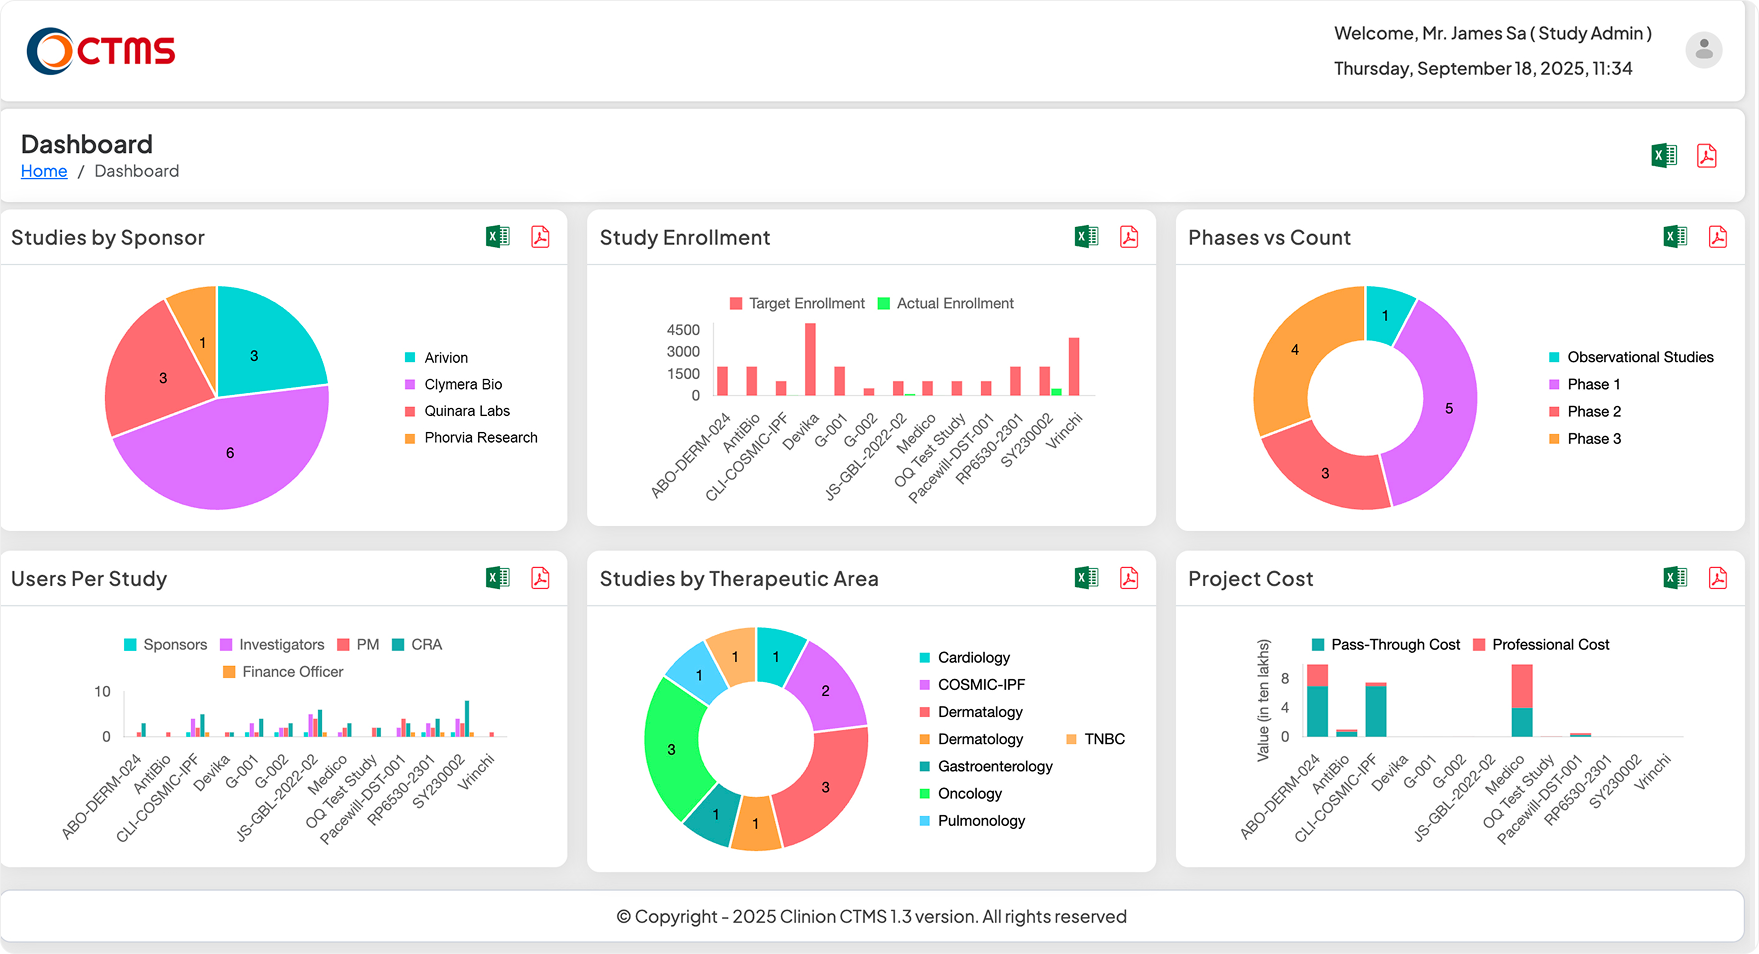Click the Welcome Mr. James Sa text
Viewport: 1759px width, 954px height.
coord(1493,33)
